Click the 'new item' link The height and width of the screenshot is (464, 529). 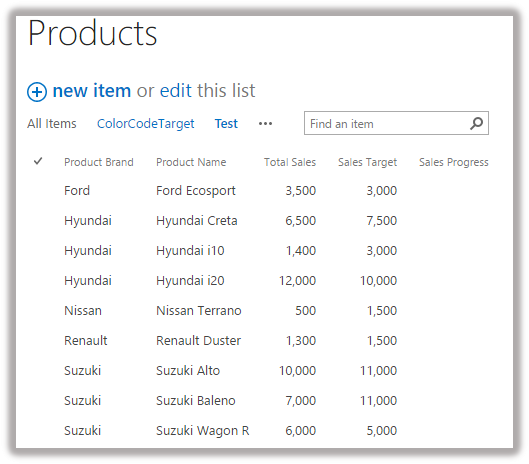pos(92,90)
